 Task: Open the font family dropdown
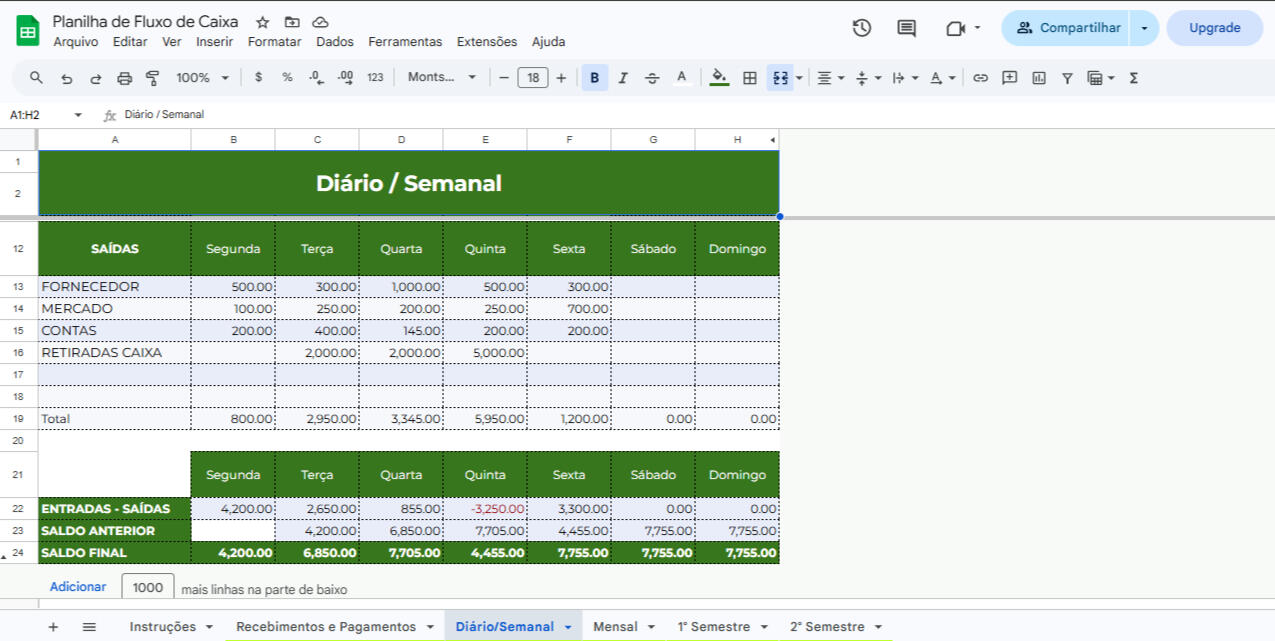coord(442,78)
